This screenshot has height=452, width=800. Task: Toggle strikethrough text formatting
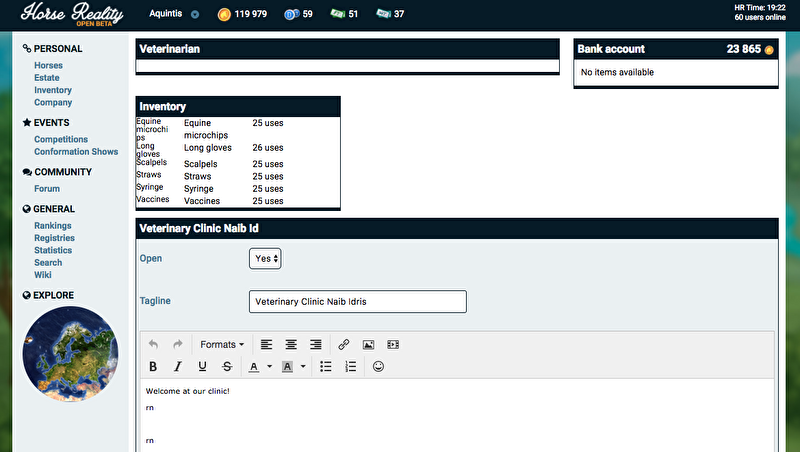[x=227, y=367]
